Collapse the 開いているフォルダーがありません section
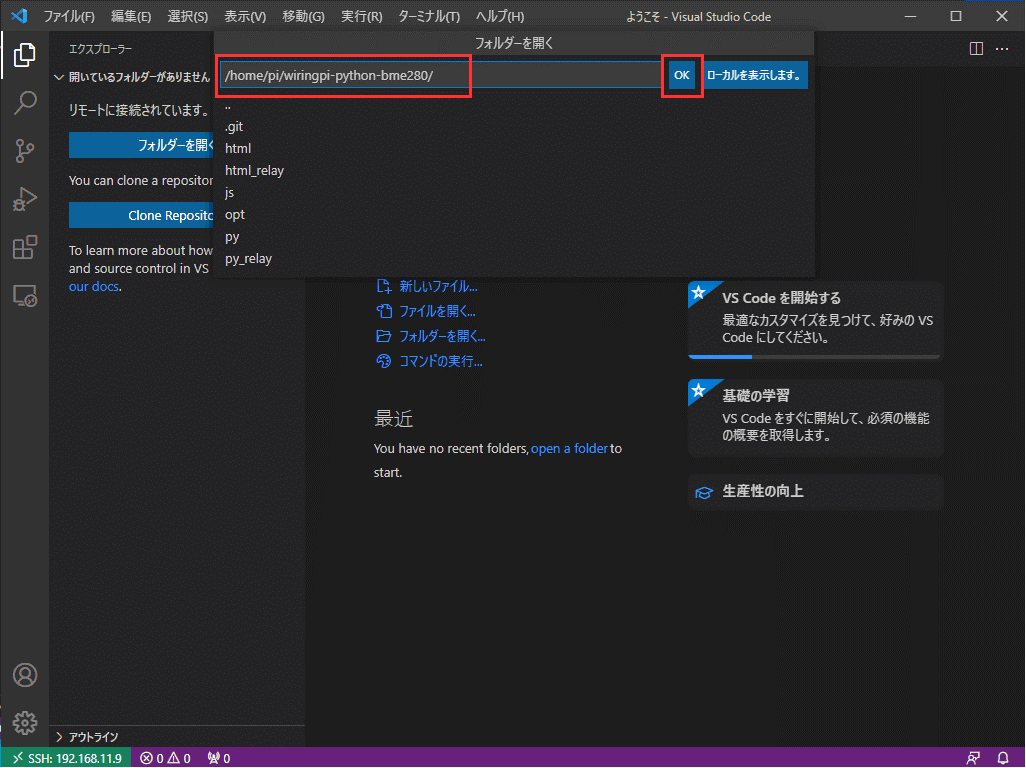 click(132, 77)
